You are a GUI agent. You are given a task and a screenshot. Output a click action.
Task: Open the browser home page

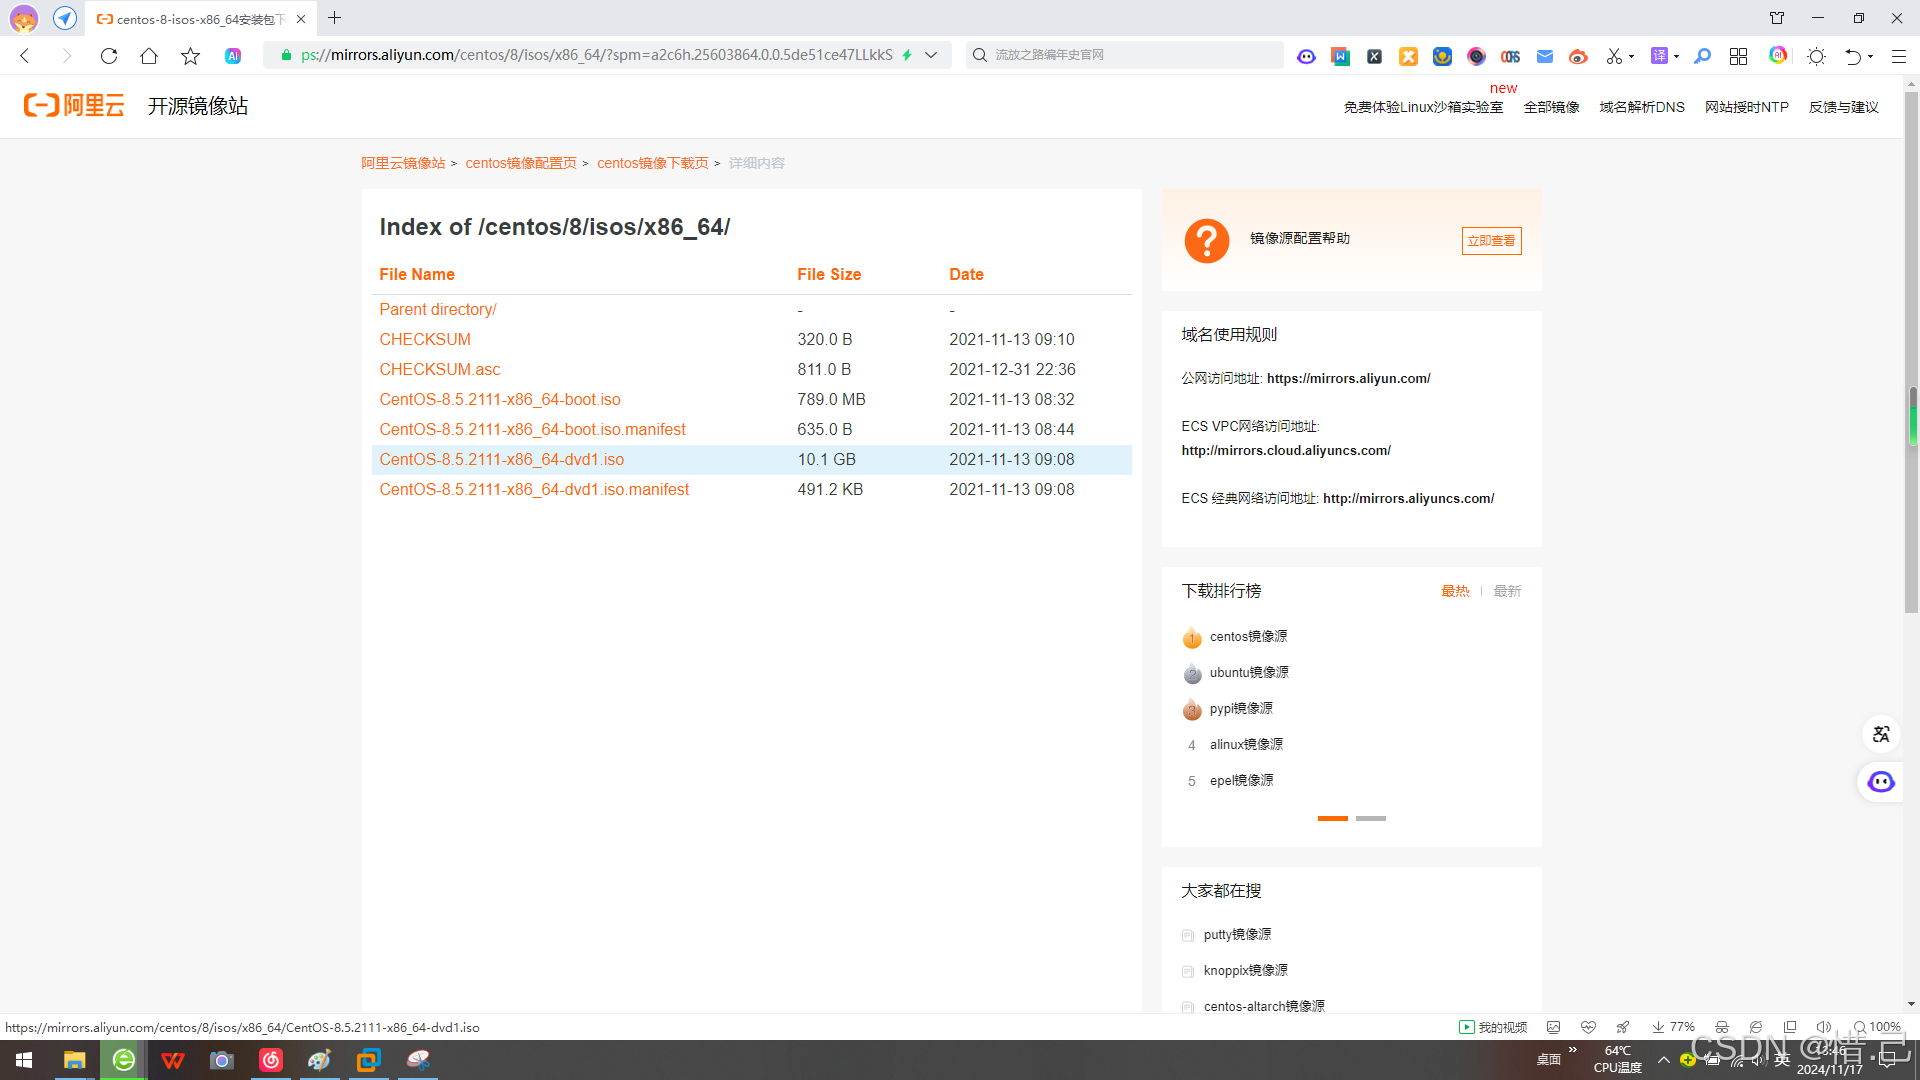[149, 56]
